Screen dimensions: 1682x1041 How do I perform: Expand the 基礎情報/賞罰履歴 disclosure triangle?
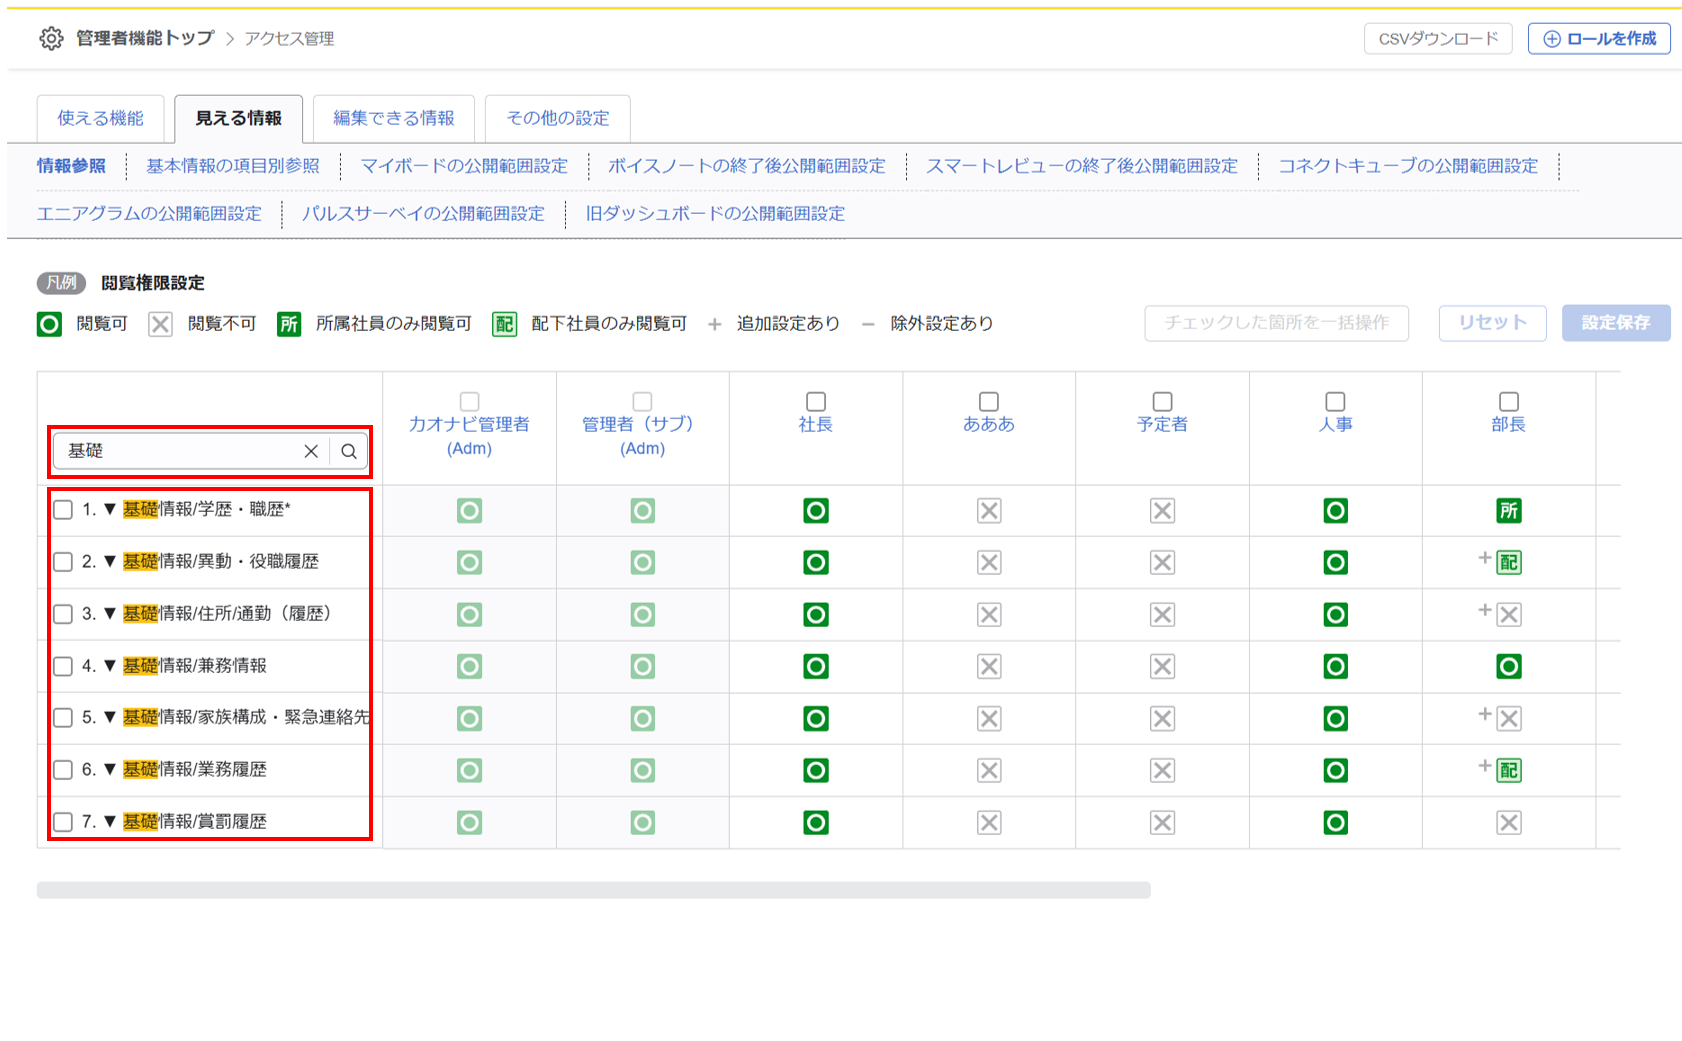[x=110, y=822]
